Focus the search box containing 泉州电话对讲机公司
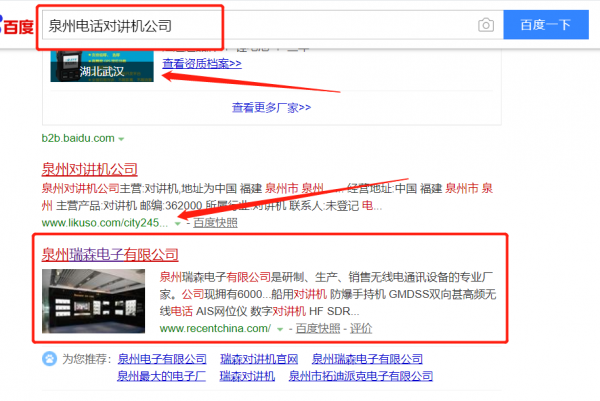Viewport: 600px width, 401px height. (250, 25)
